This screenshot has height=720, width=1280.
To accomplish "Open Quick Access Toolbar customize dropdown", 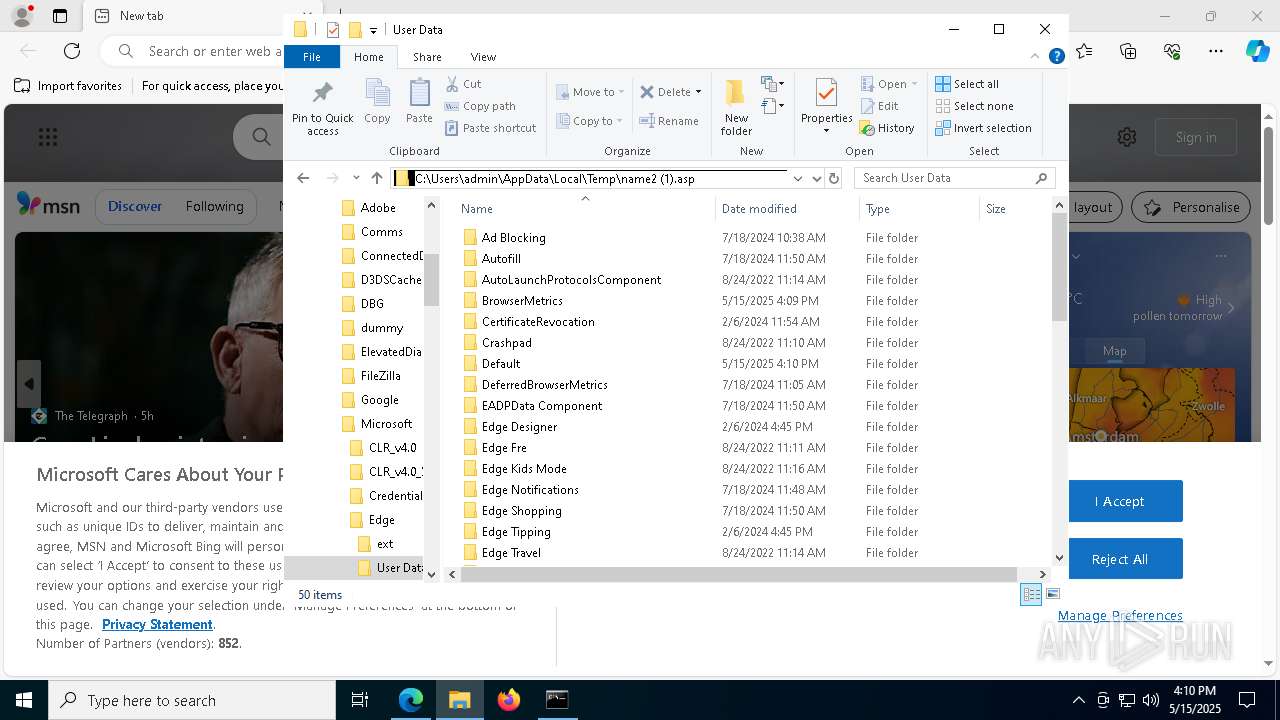I will [373, 30].
